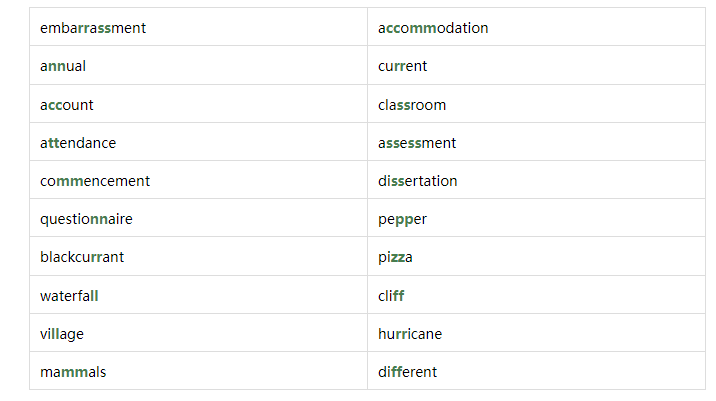
Task: Click the word classroom
Action: tap(412, 105)
